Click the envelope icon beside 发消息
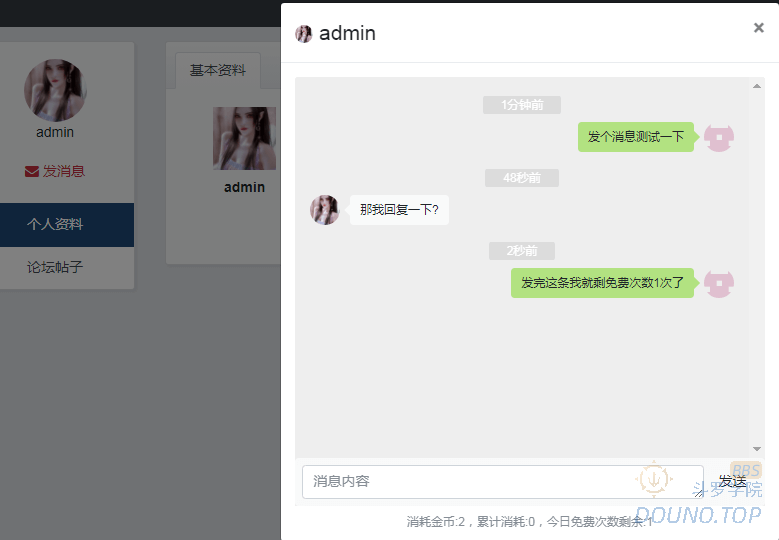779x540 pixels. pos(32,171)
